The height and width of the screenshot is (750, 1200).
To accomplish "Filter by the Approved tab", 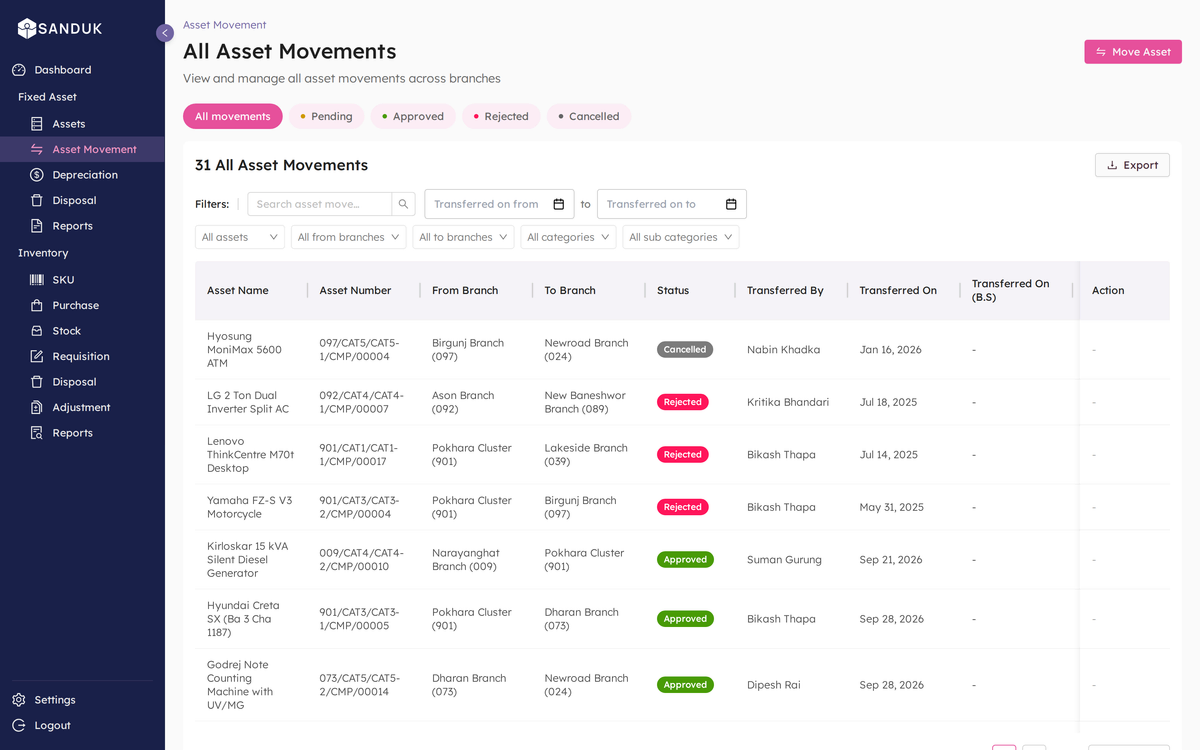I will (x=413, y=116).
